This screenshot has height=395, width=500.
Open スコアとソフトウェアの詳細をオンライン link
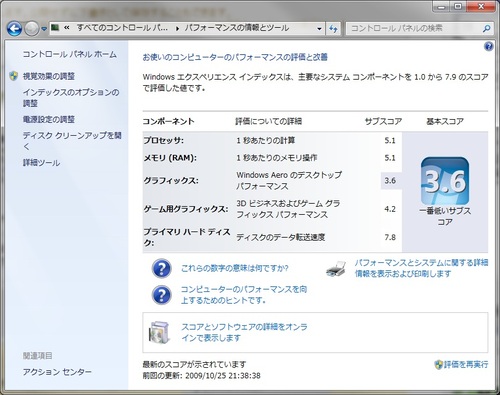tap(244, 332)
